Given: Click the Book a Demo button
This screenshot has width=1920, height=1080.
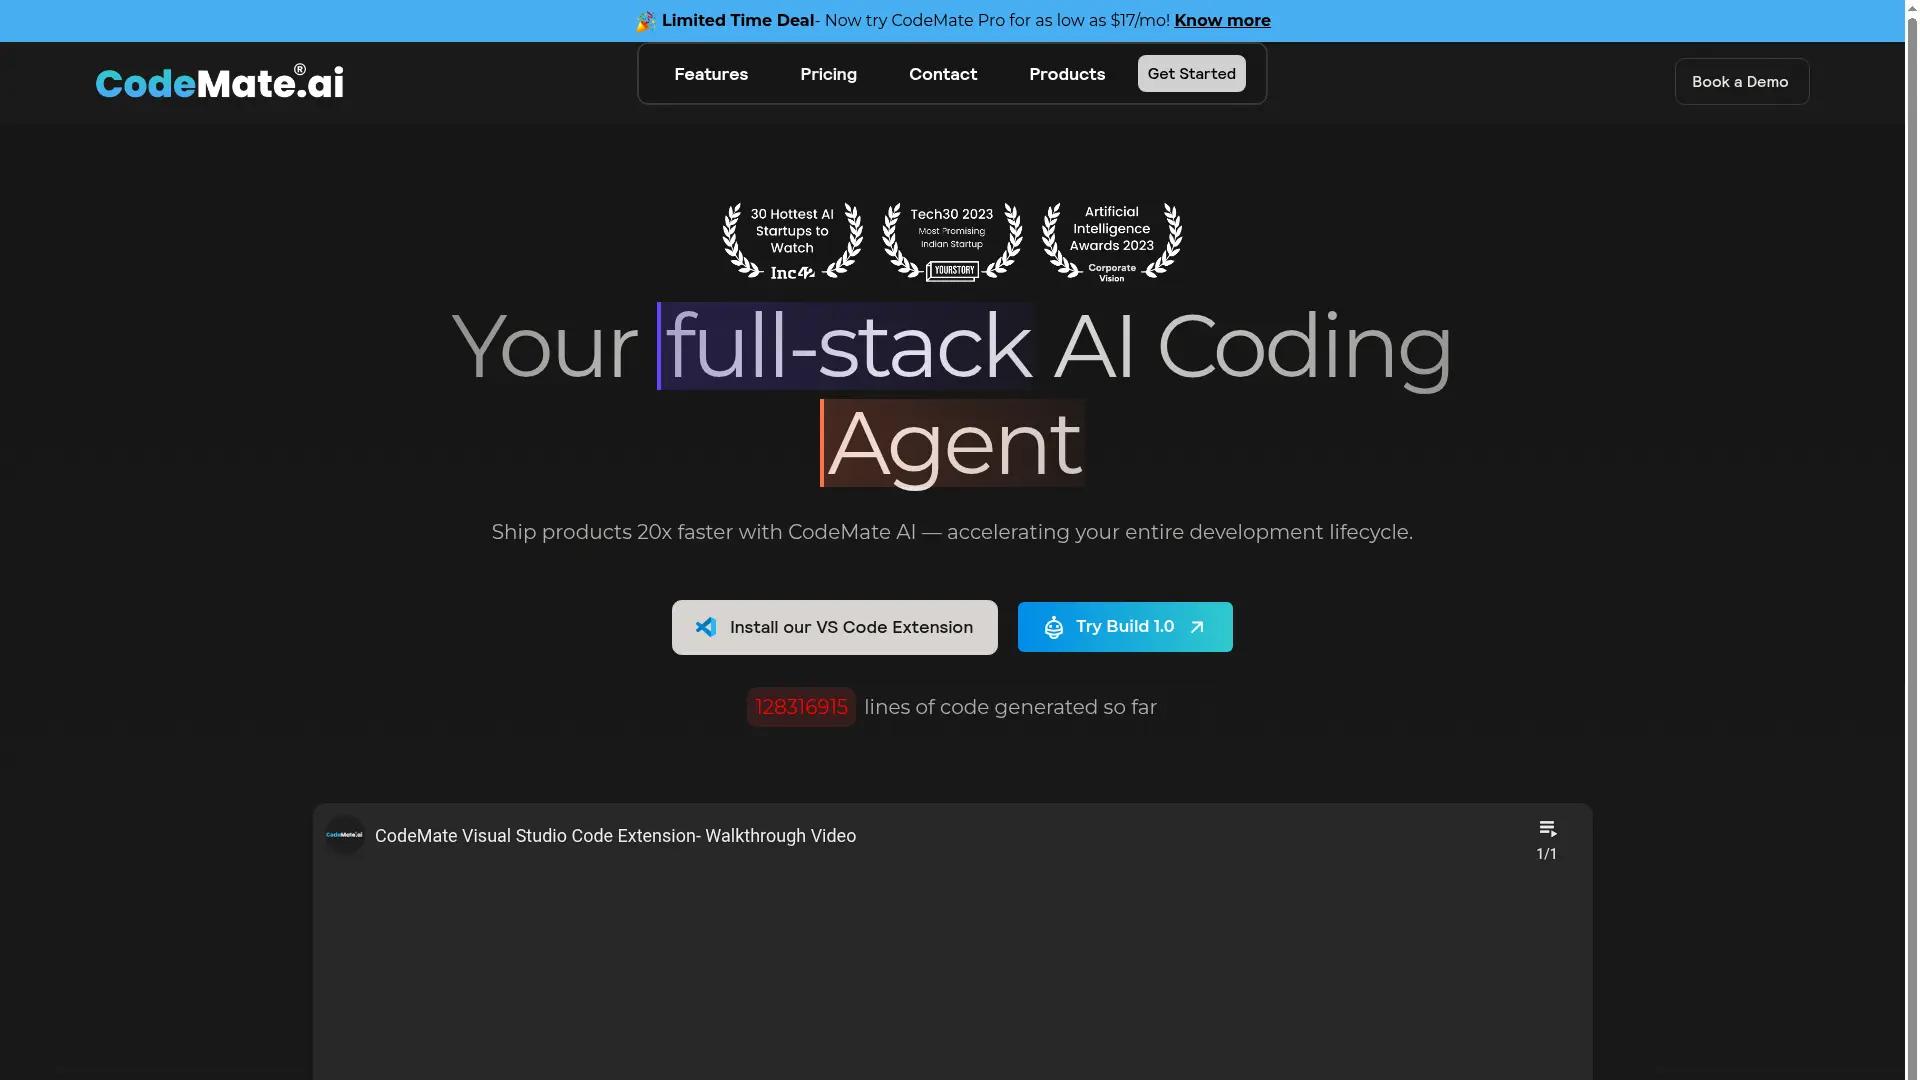Looking at the screenshot, I should coord(1740,81).
